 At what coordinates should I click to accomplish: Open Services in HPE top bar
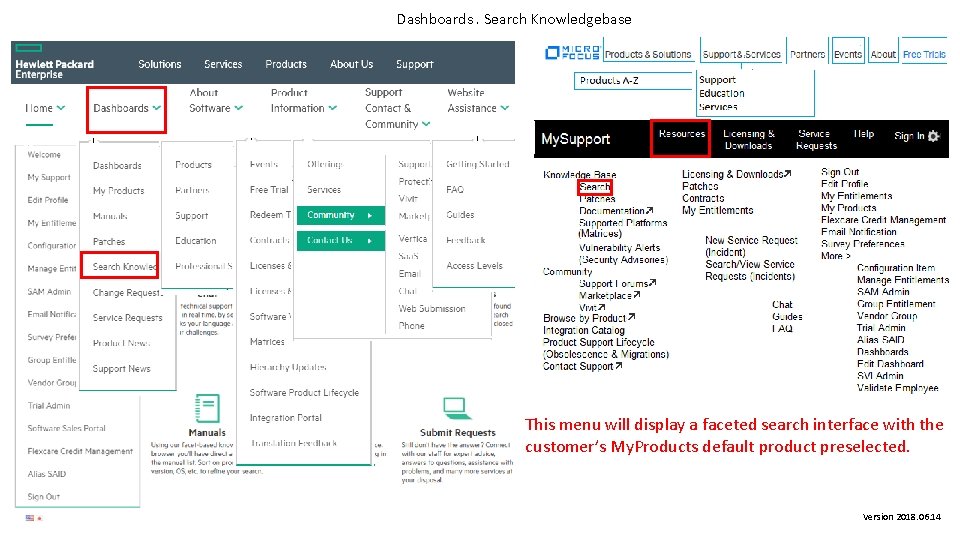click(223, 64)
